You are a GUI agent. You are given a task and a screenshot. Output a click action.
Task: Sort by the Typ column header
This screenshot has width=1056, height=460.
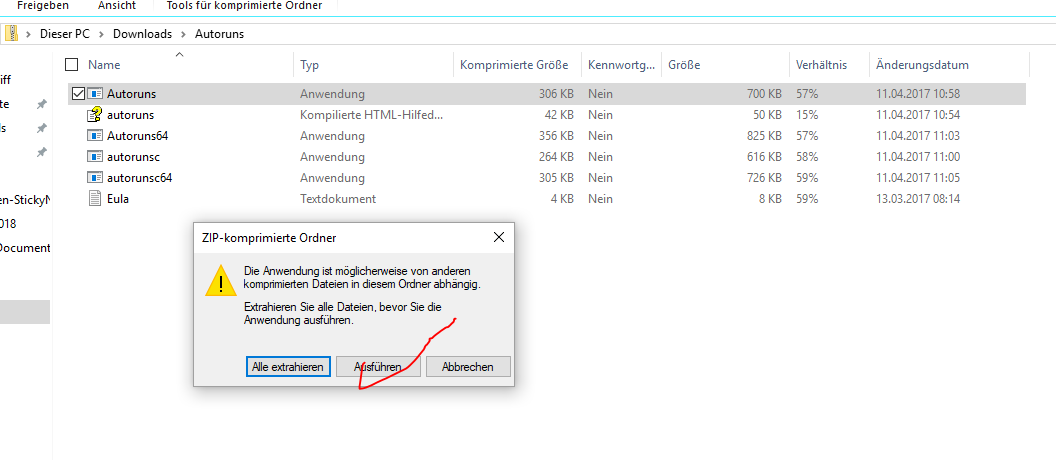(x=310, y=65)
